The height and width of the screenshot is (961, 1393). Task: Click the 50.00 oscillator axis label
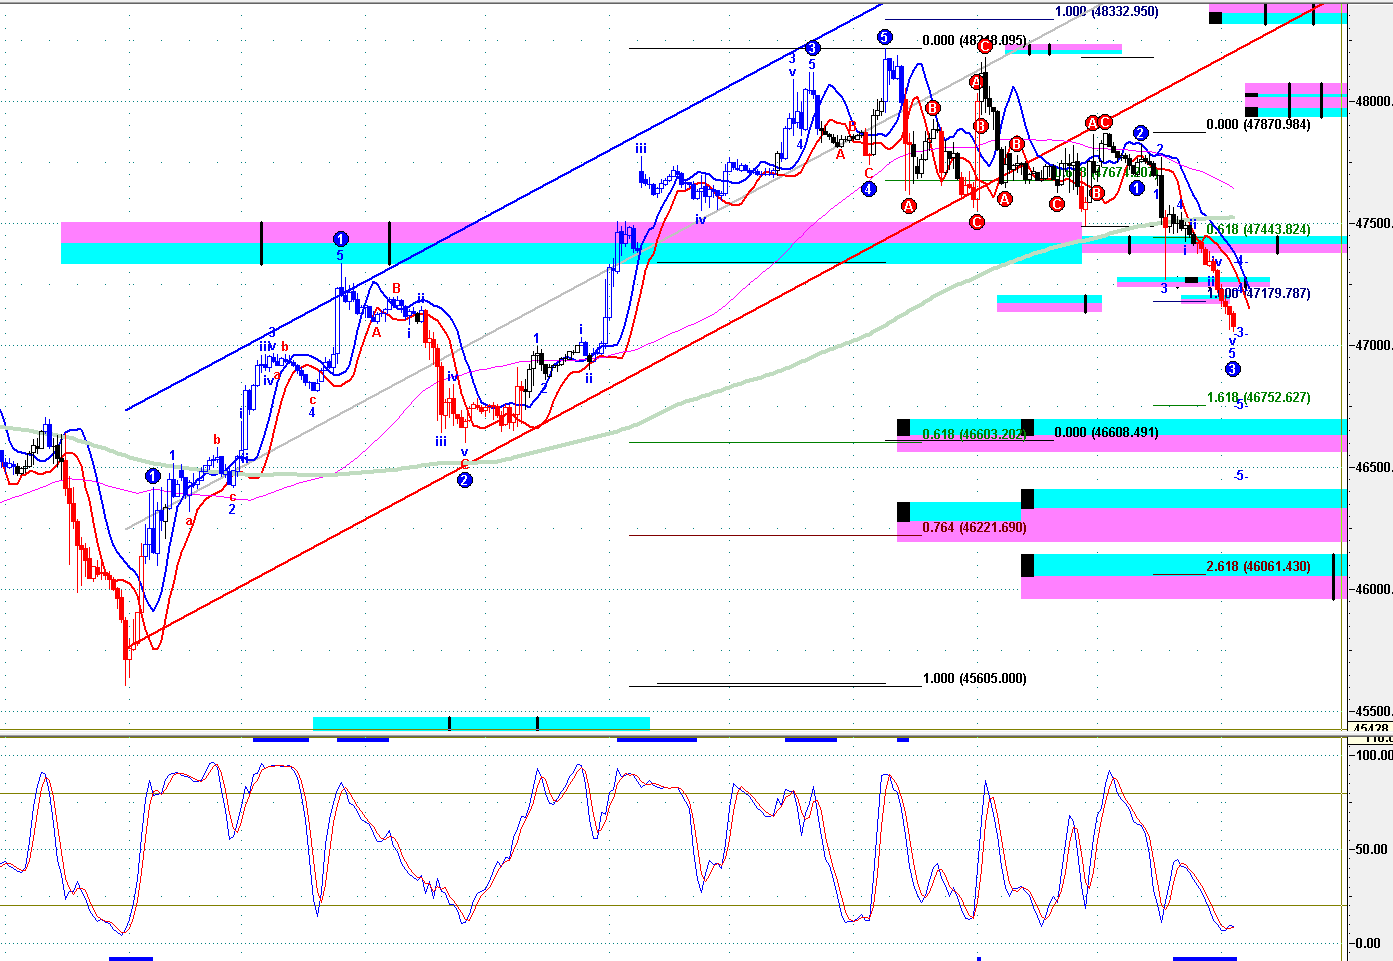pyautogui.click(x=1371, y=849)
